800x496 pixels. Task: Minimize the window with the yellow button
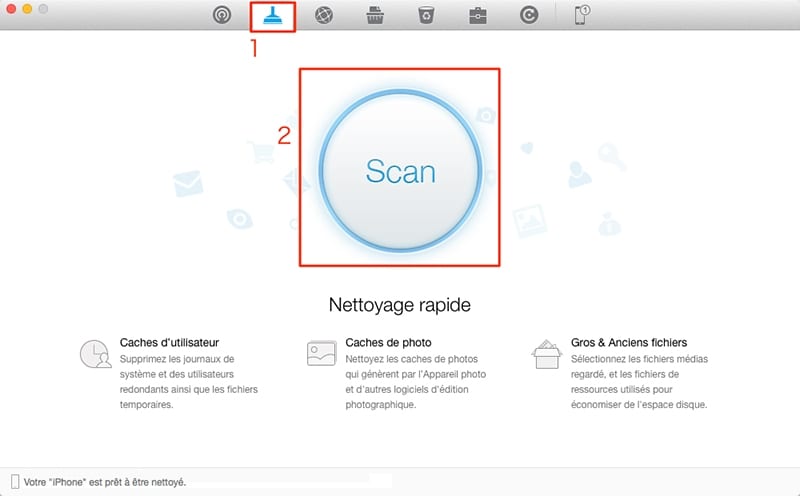[x=27, y=9]
